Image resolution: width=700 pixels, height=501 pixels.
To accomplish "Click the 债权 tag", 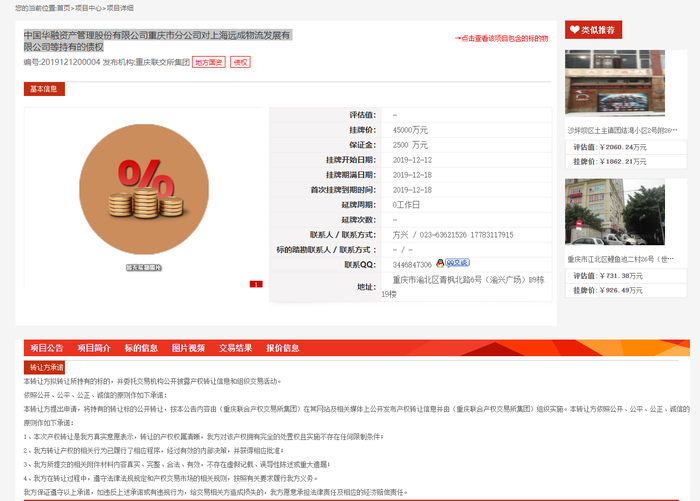I will (x=240, y=62).
